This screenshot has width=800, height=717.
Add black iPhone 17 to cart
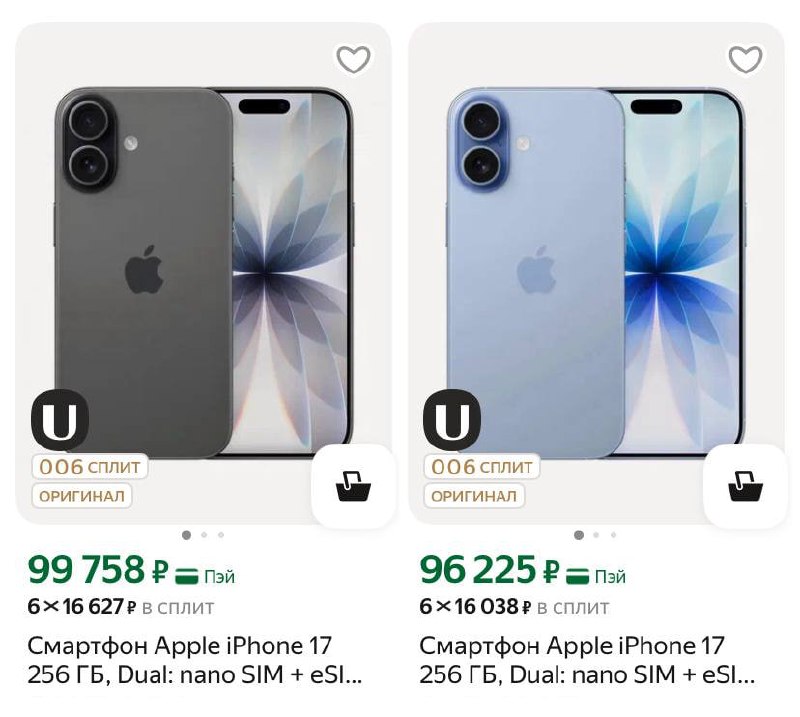coord(353,486)
